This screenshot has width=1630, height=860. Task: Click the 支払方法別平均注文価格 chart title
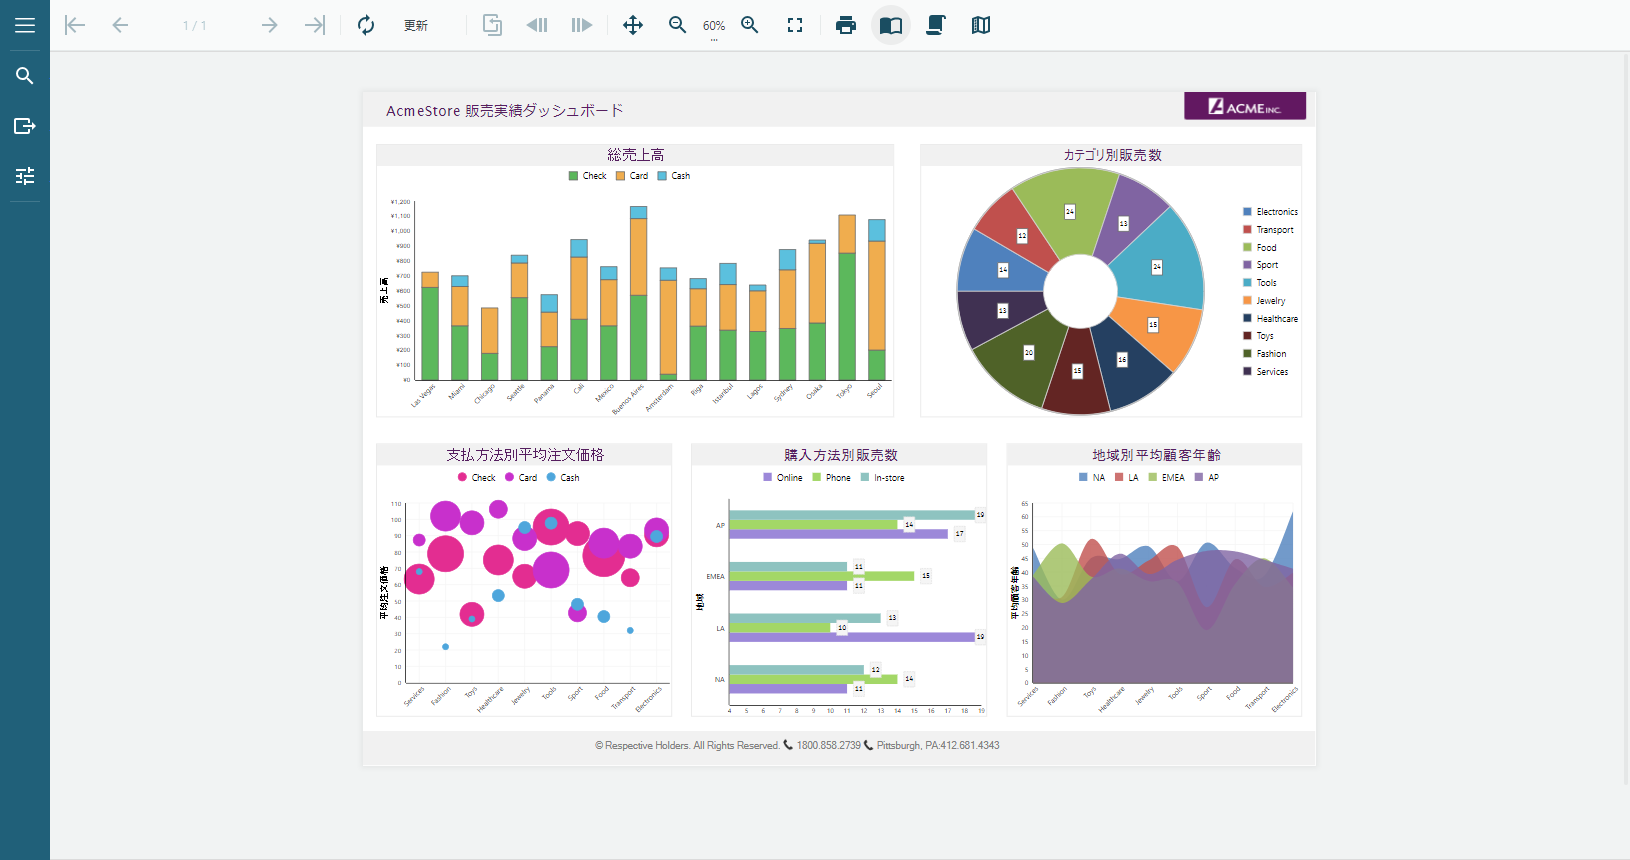(x=525, y=455)
